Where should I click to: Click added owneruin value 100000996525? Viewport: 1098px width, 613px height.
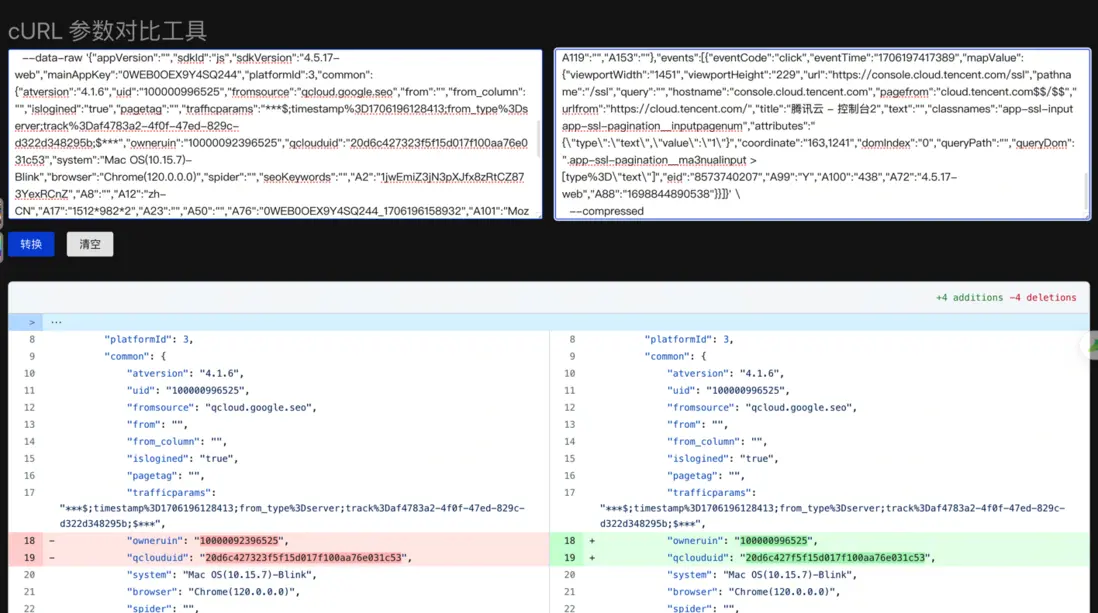pyautogui.click(x=775, y=541)
